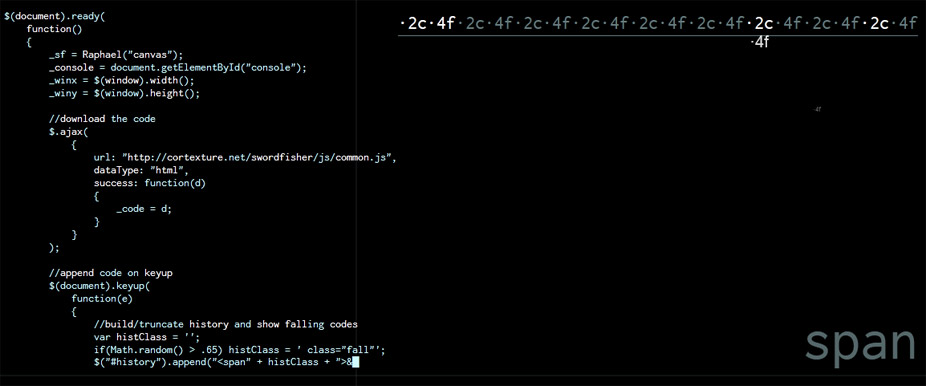Click the 'var histClass' declaration line
Screen dimensions: 926x386
pos(147,338)
